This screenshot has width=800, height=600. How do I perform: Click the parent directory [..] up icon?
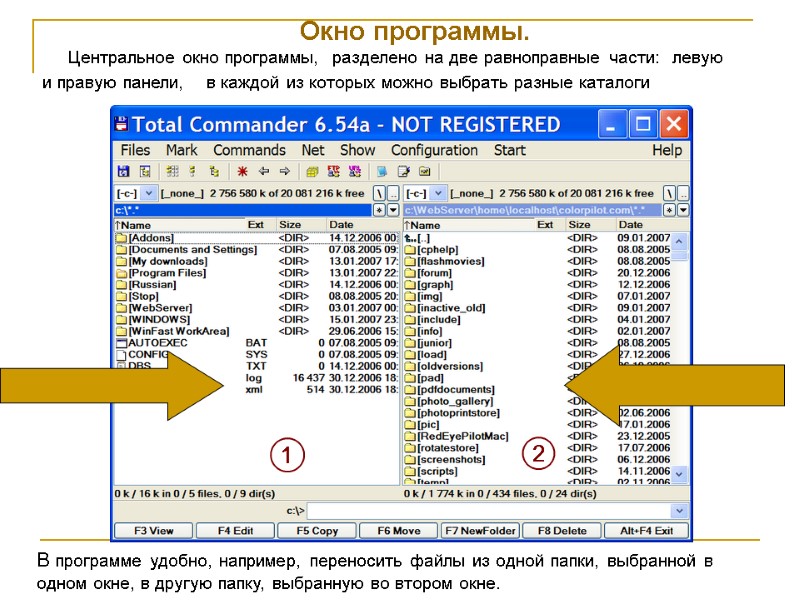click(x=410, y=238)
